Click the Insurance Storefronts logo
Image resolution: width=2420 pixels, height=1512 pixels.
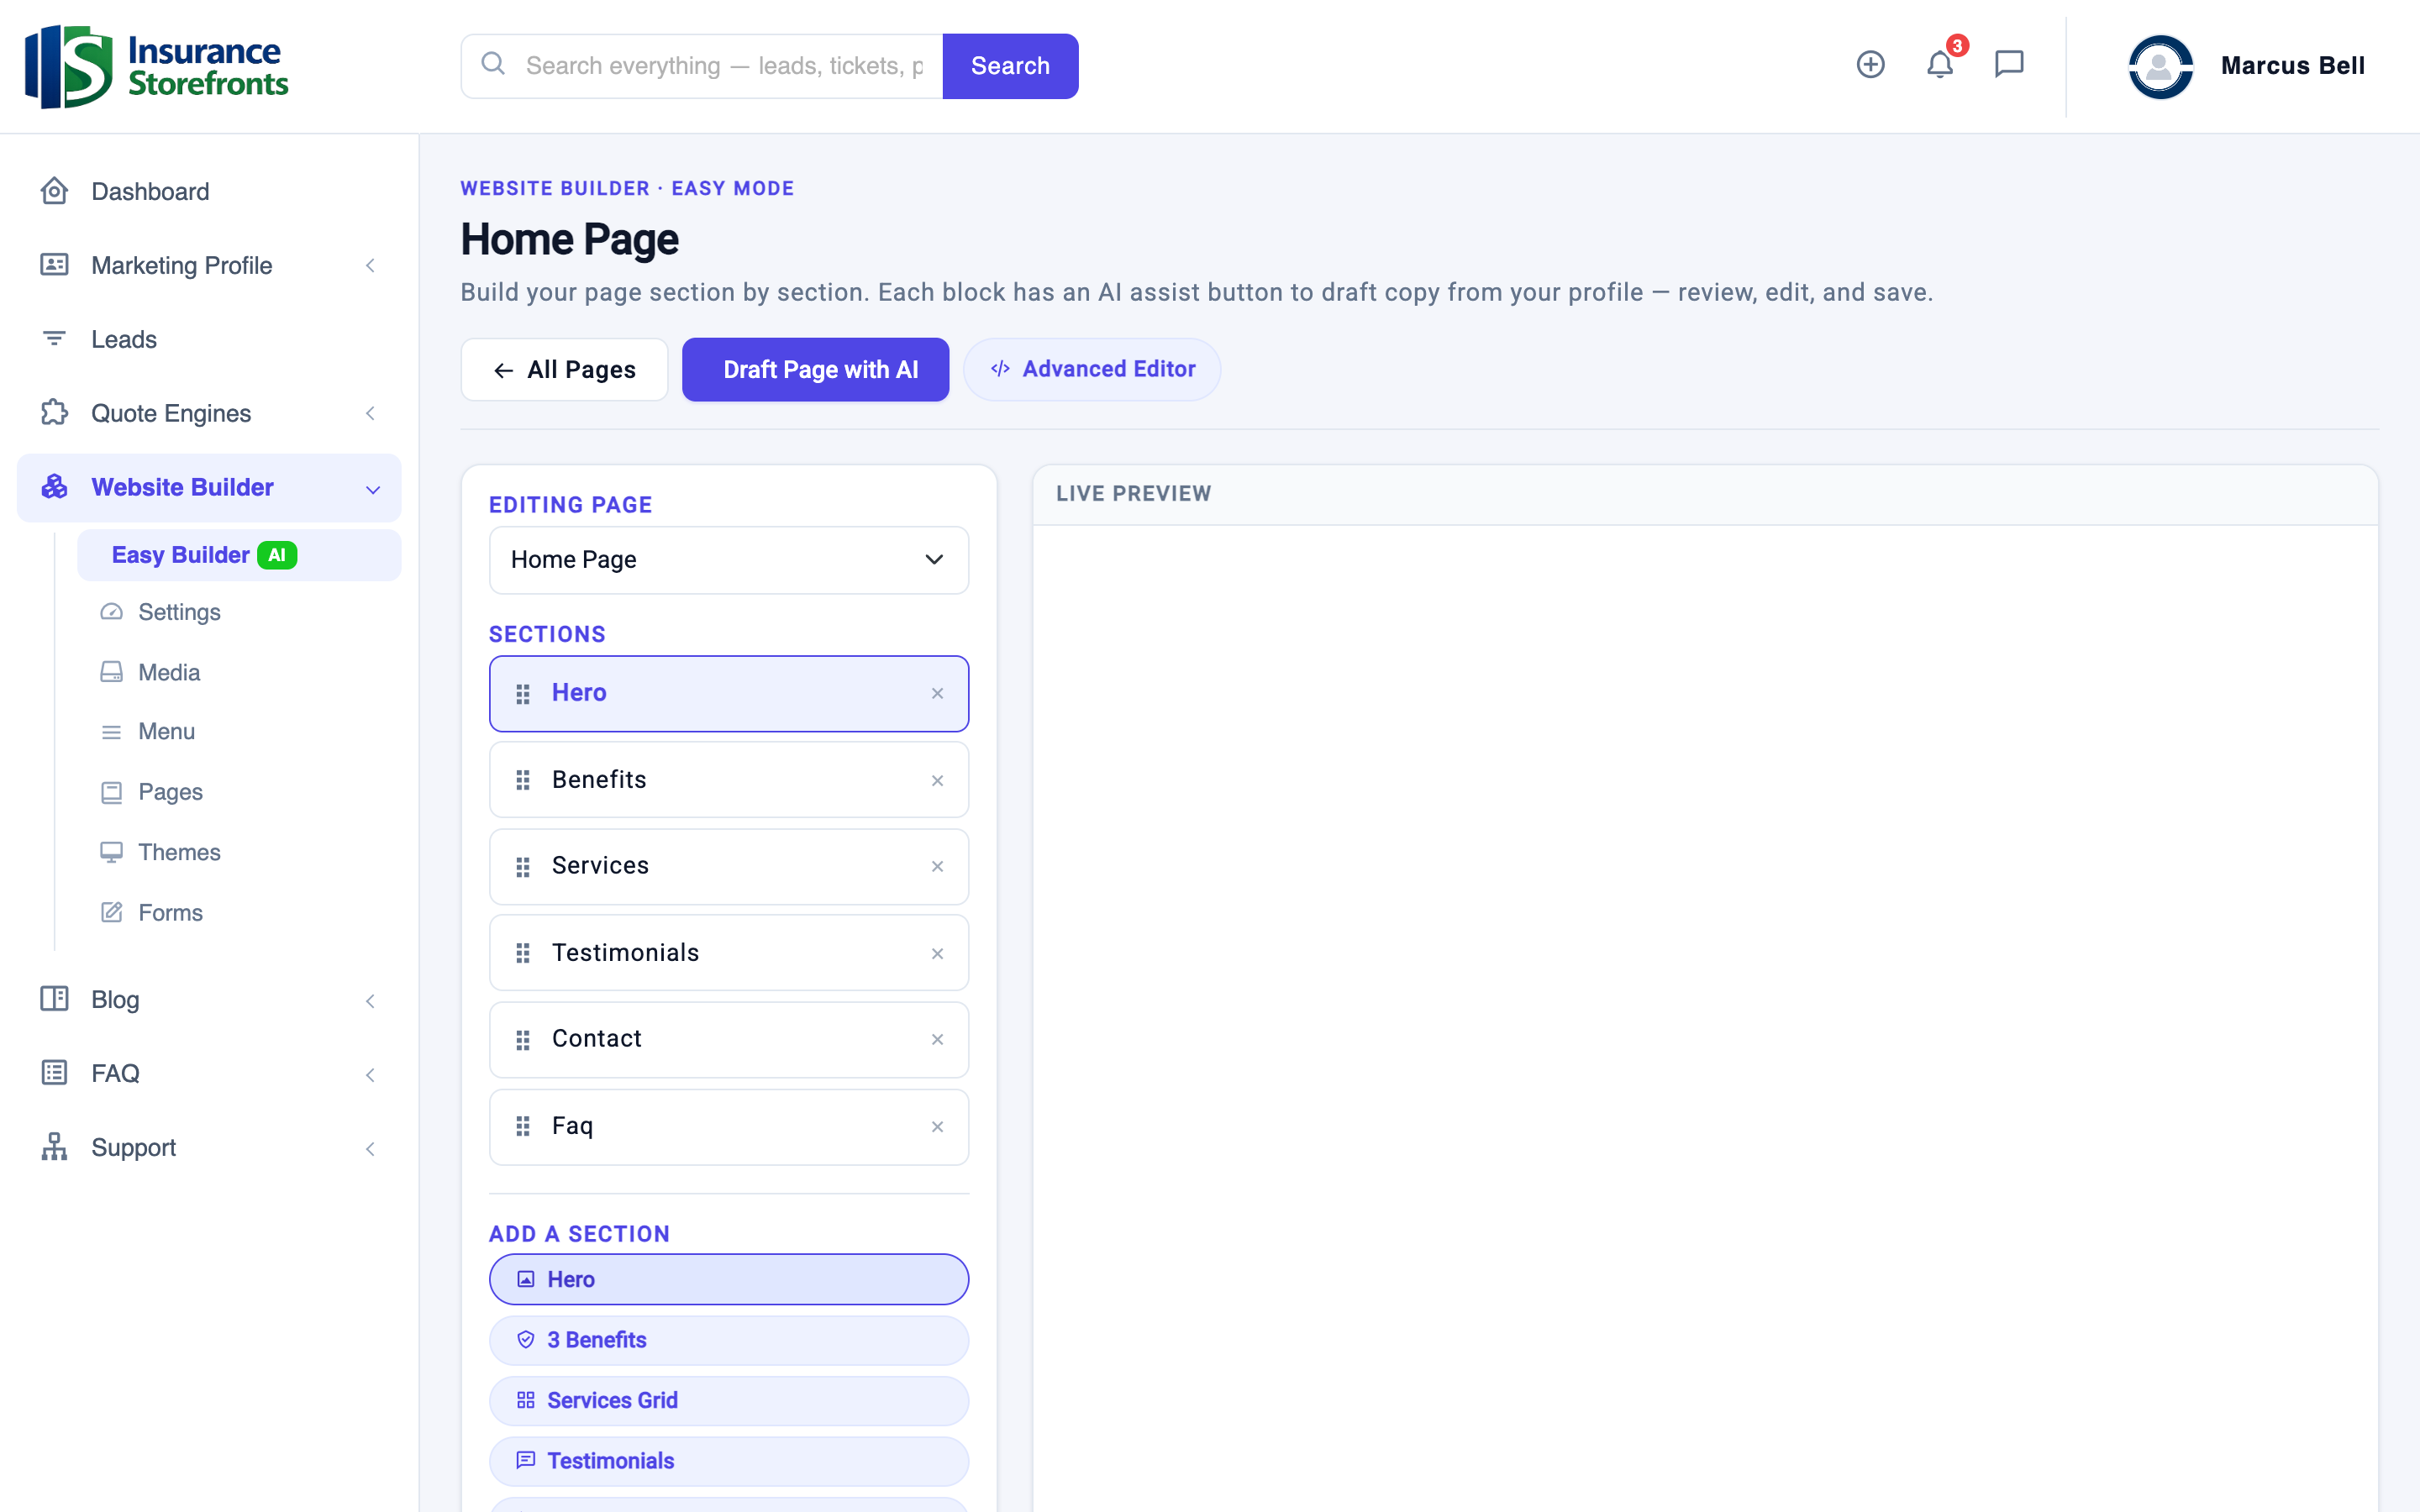[156, 66]
